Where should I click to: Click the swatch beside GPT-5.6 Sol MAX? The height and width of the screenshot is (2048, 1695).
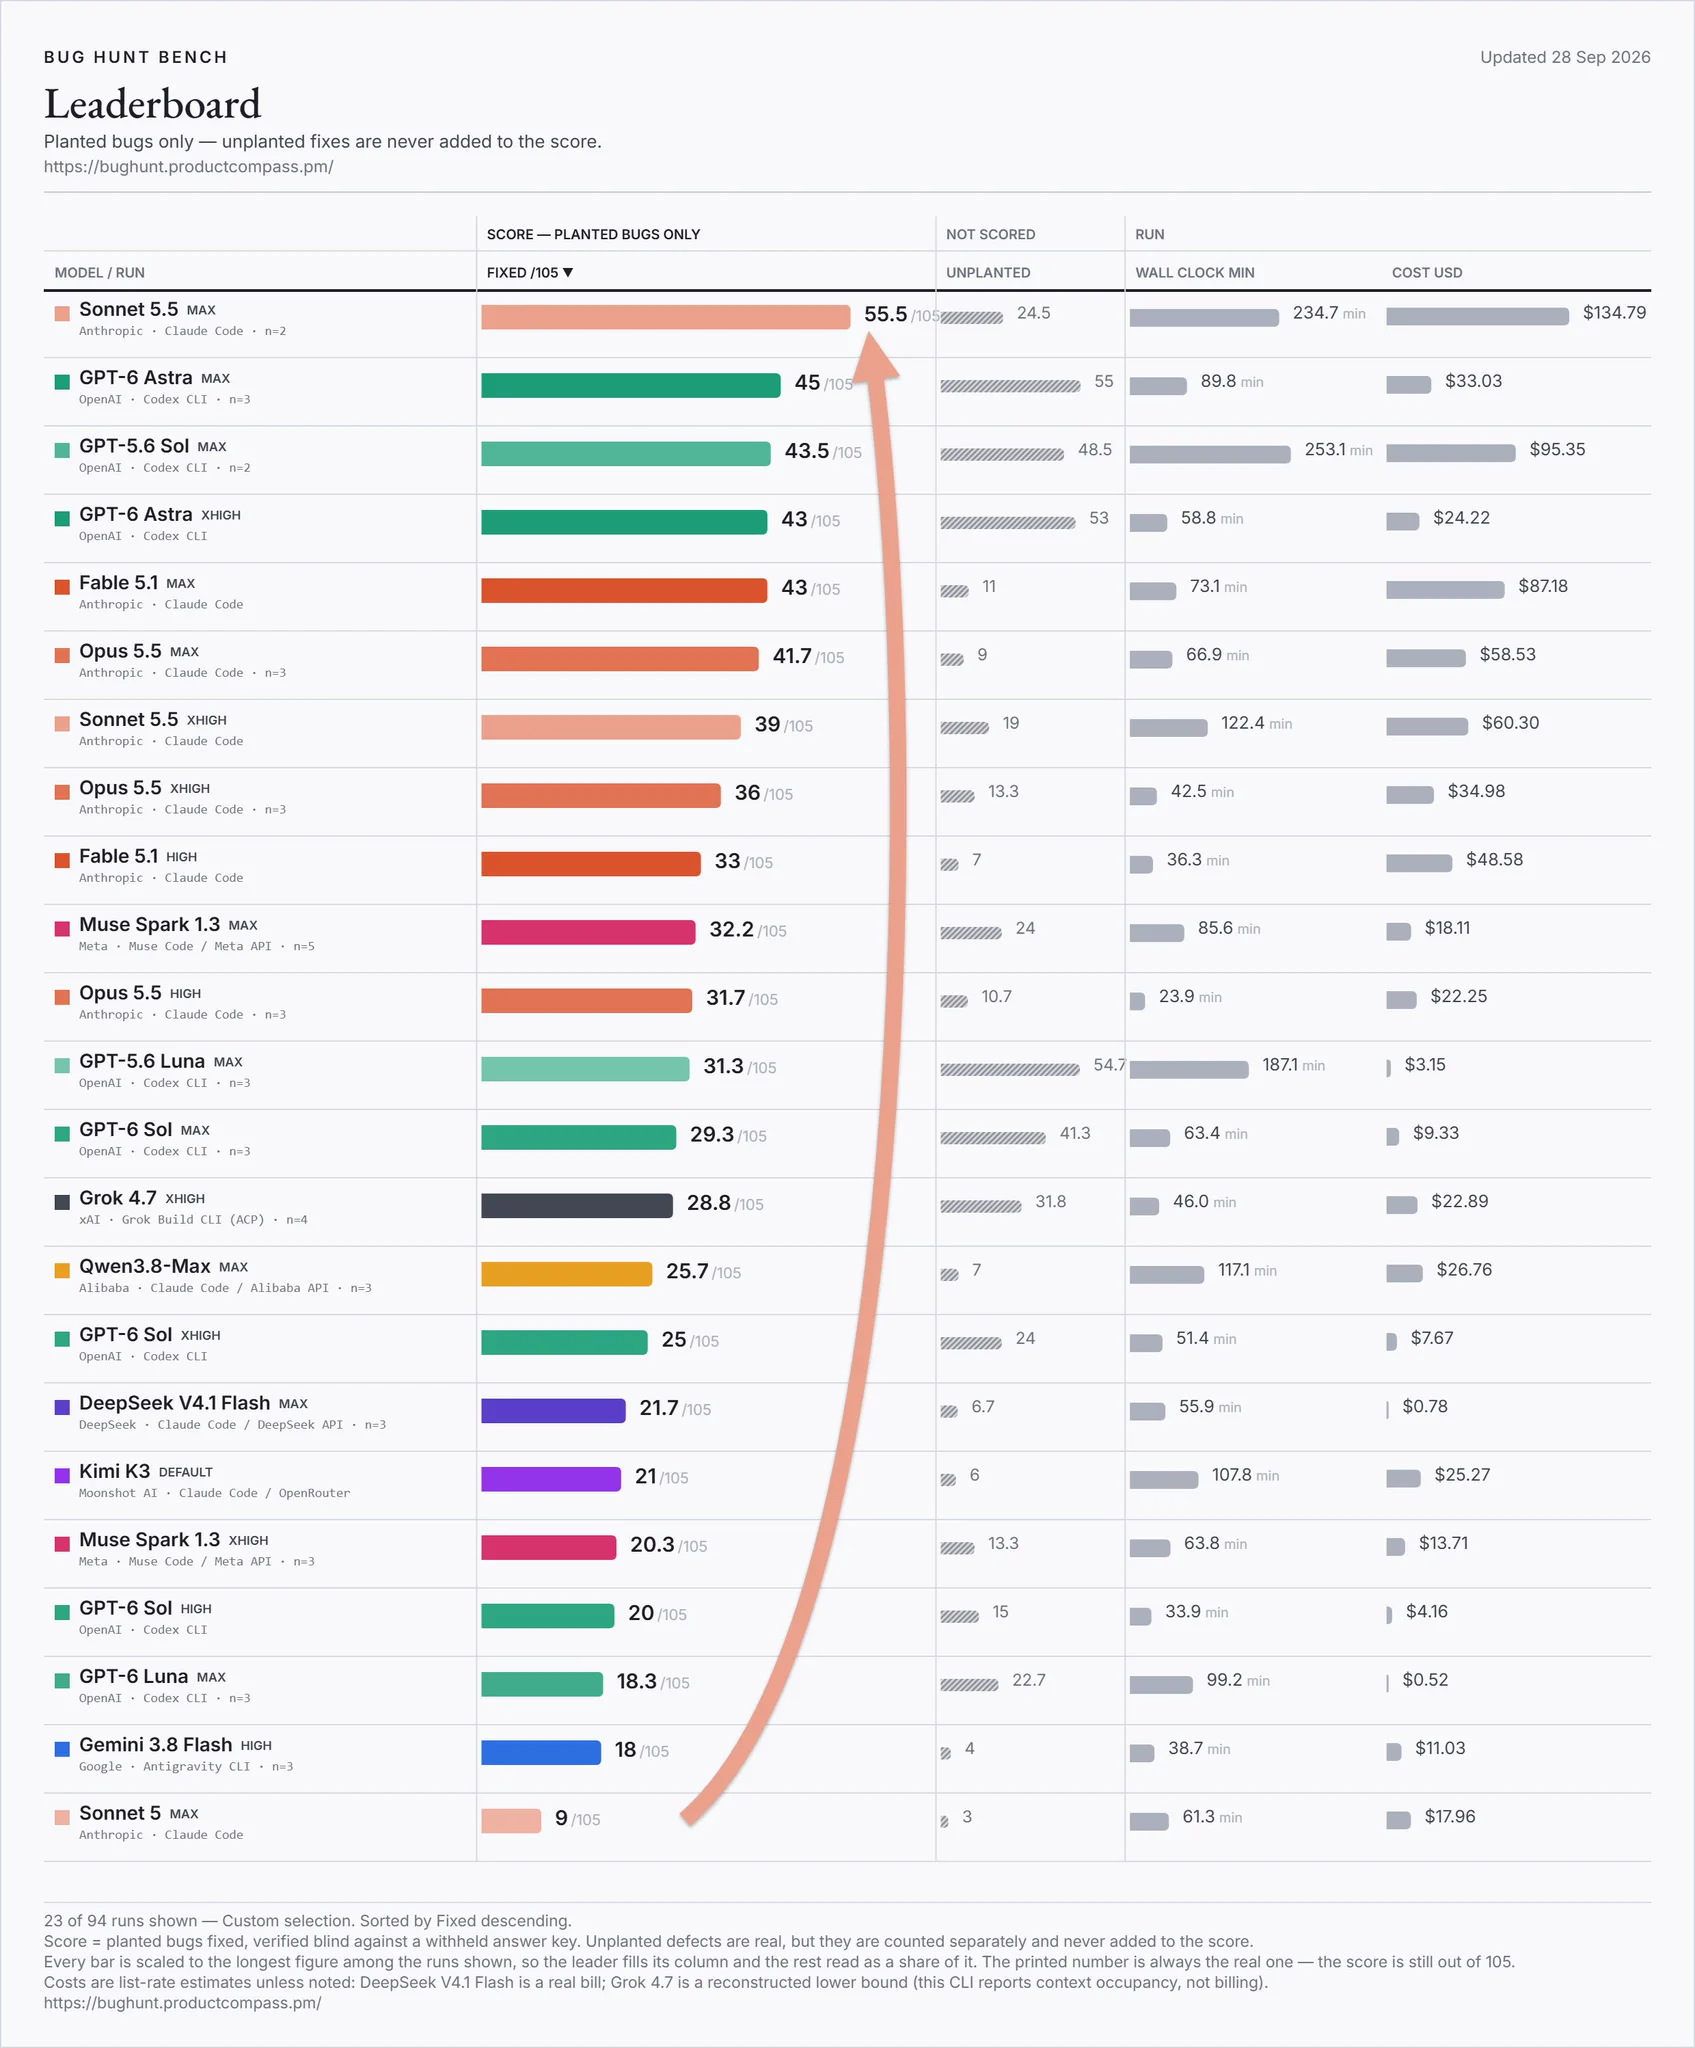[x=62, y=450]
